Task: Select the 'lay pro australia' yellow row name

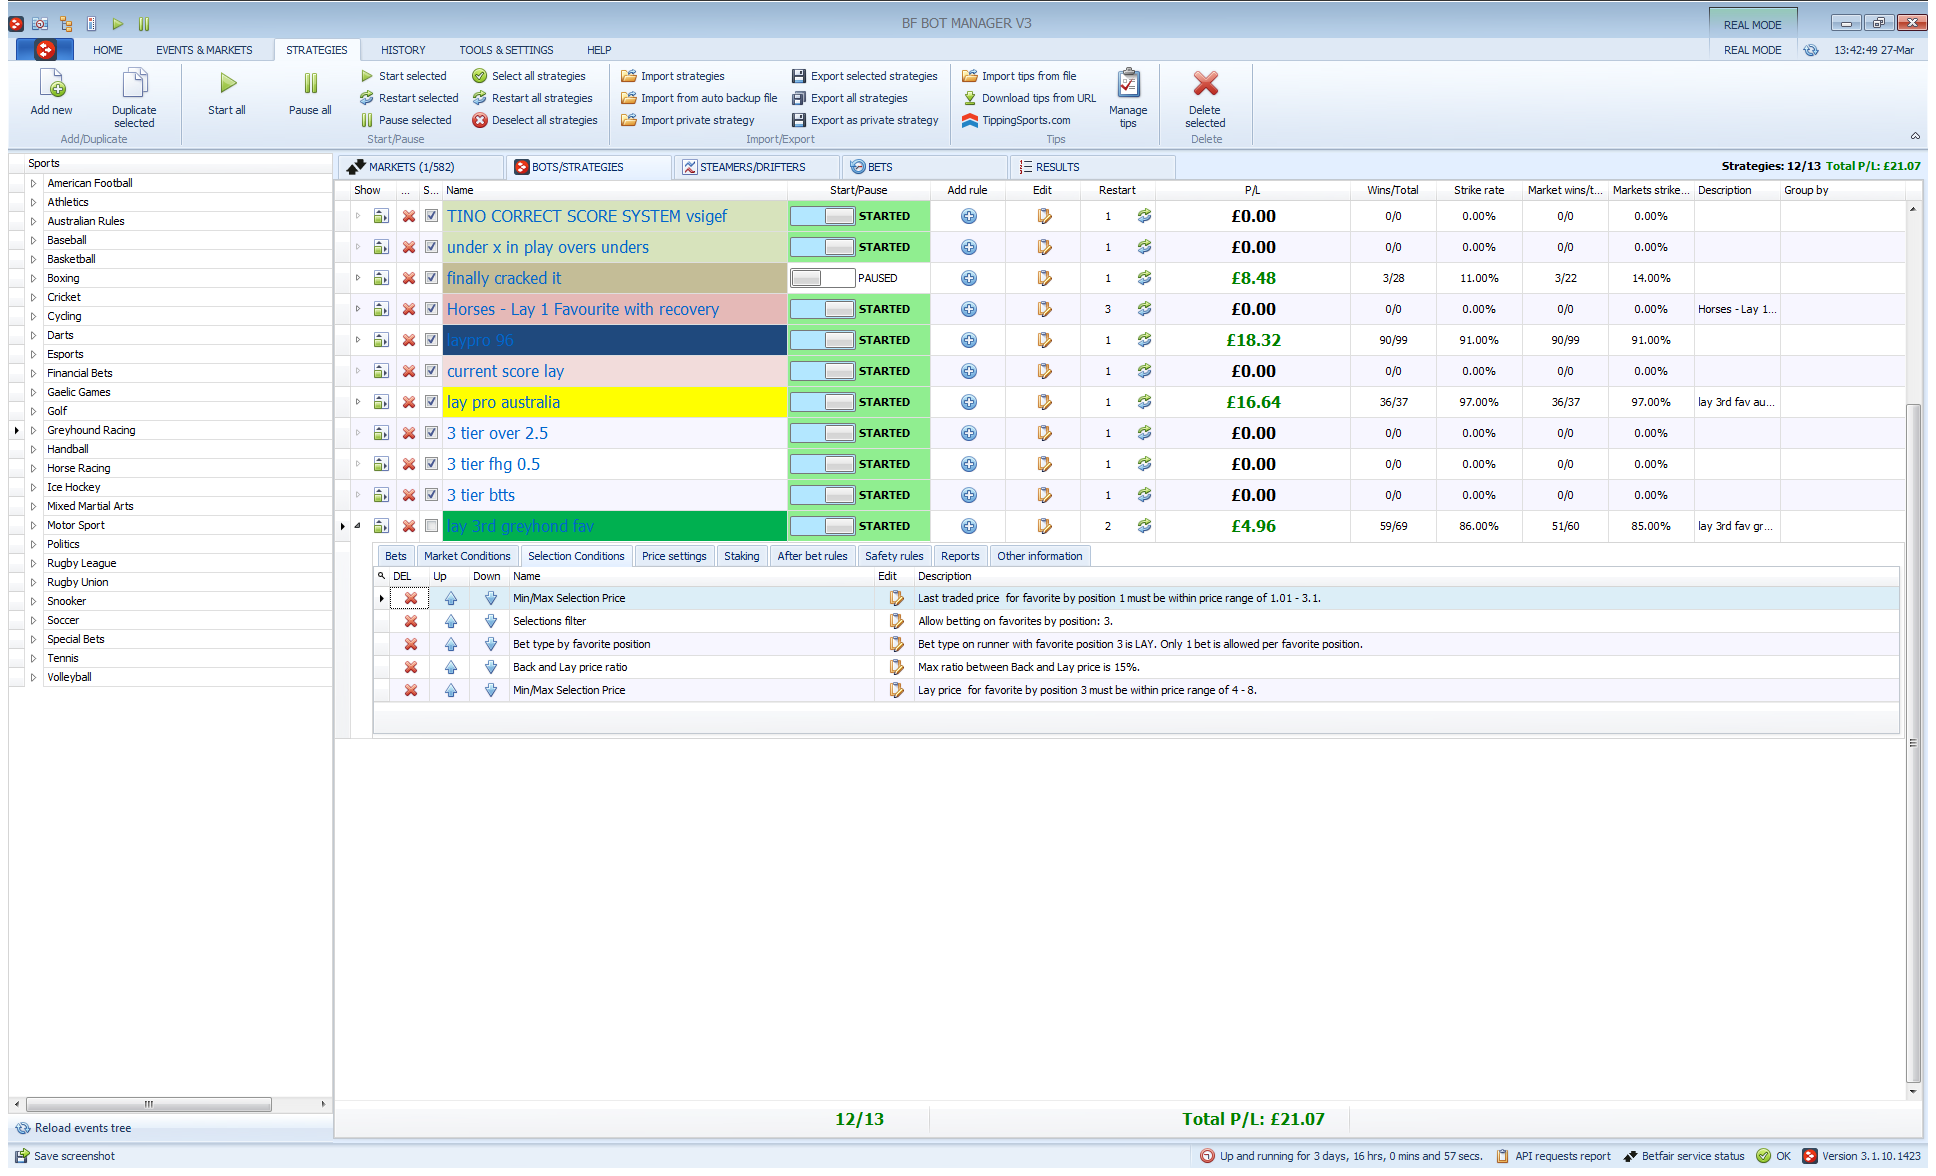Action: point(614,402)
